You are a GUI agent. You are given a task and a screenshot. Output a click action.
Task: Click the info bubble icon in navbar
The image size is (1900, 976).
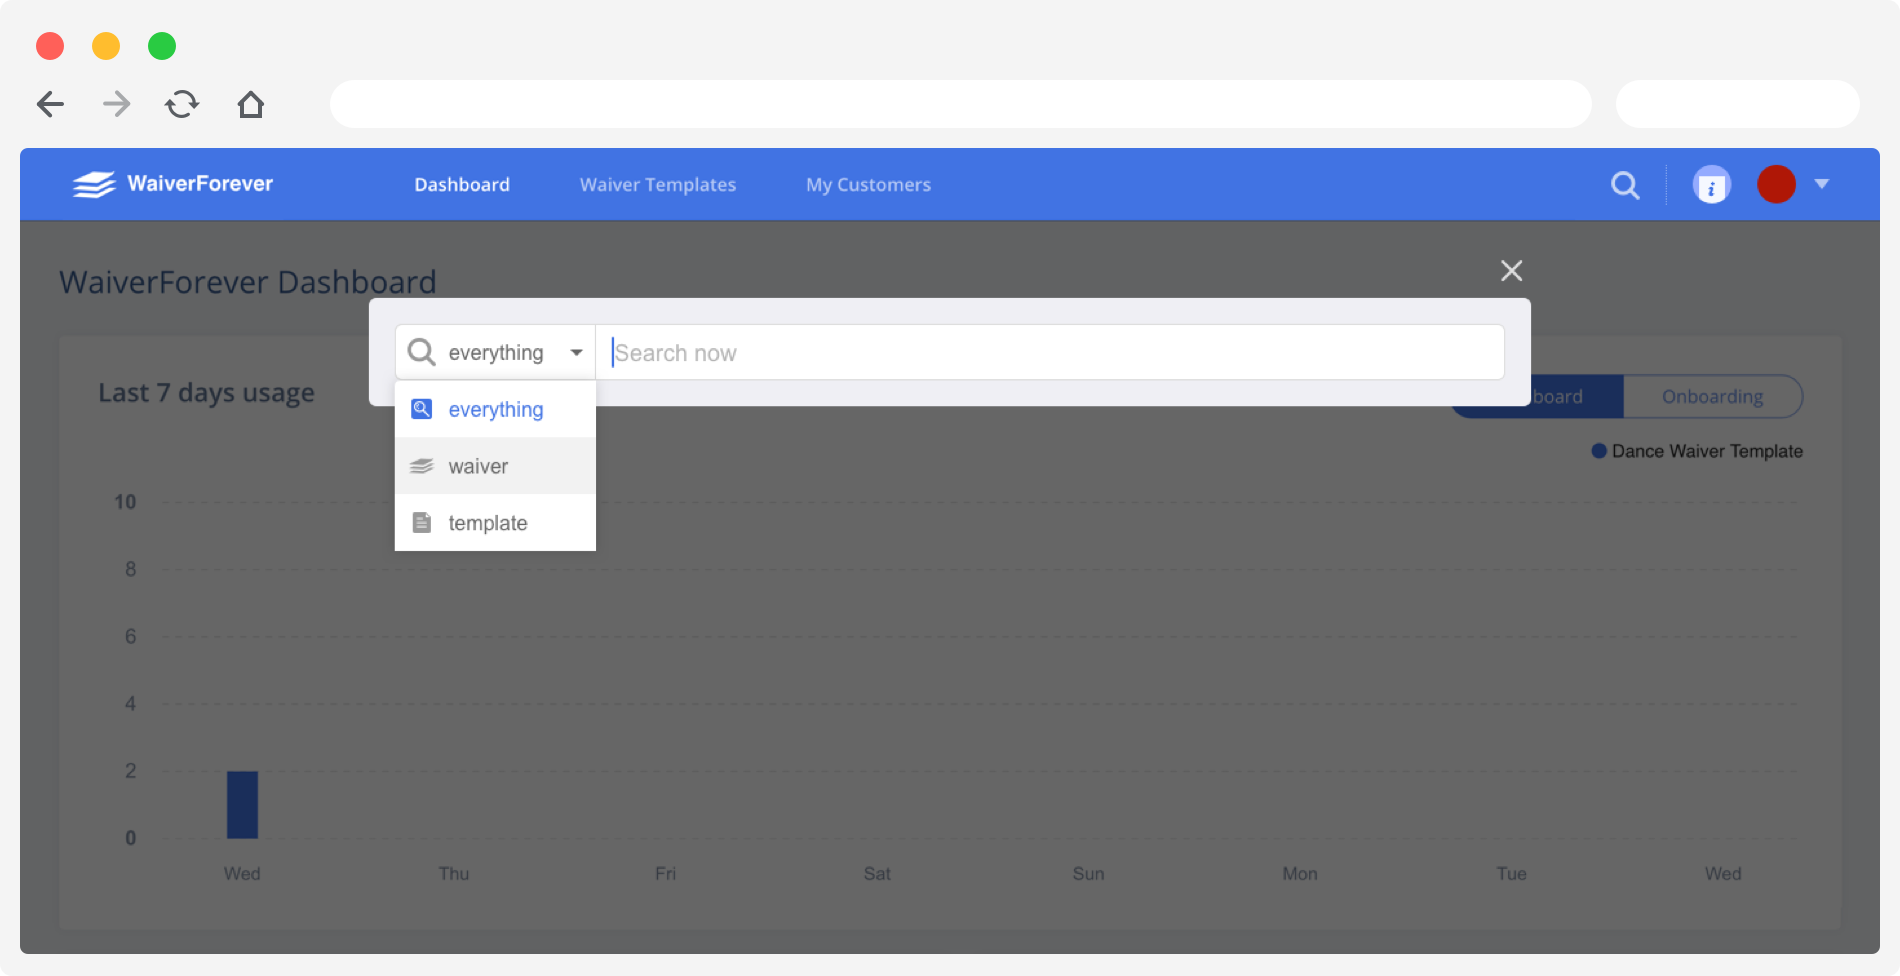(1712, 184)
